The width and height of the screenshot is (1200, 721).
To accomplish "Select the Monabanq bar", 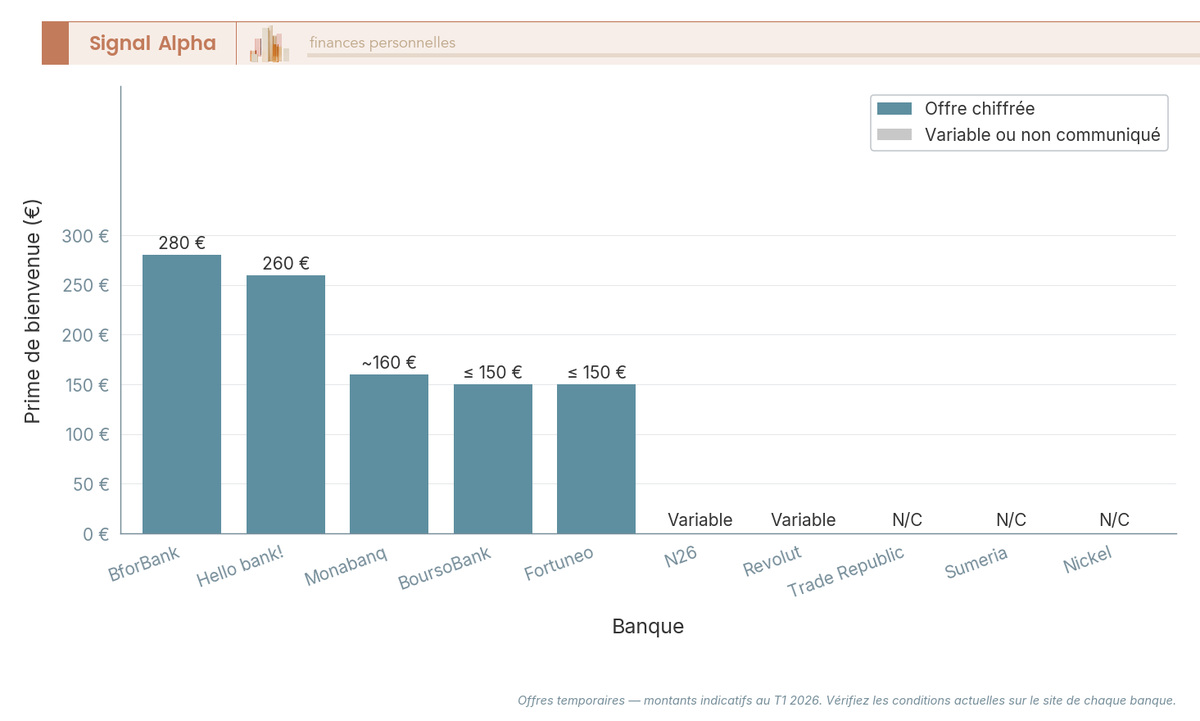I will coord(389,454).
